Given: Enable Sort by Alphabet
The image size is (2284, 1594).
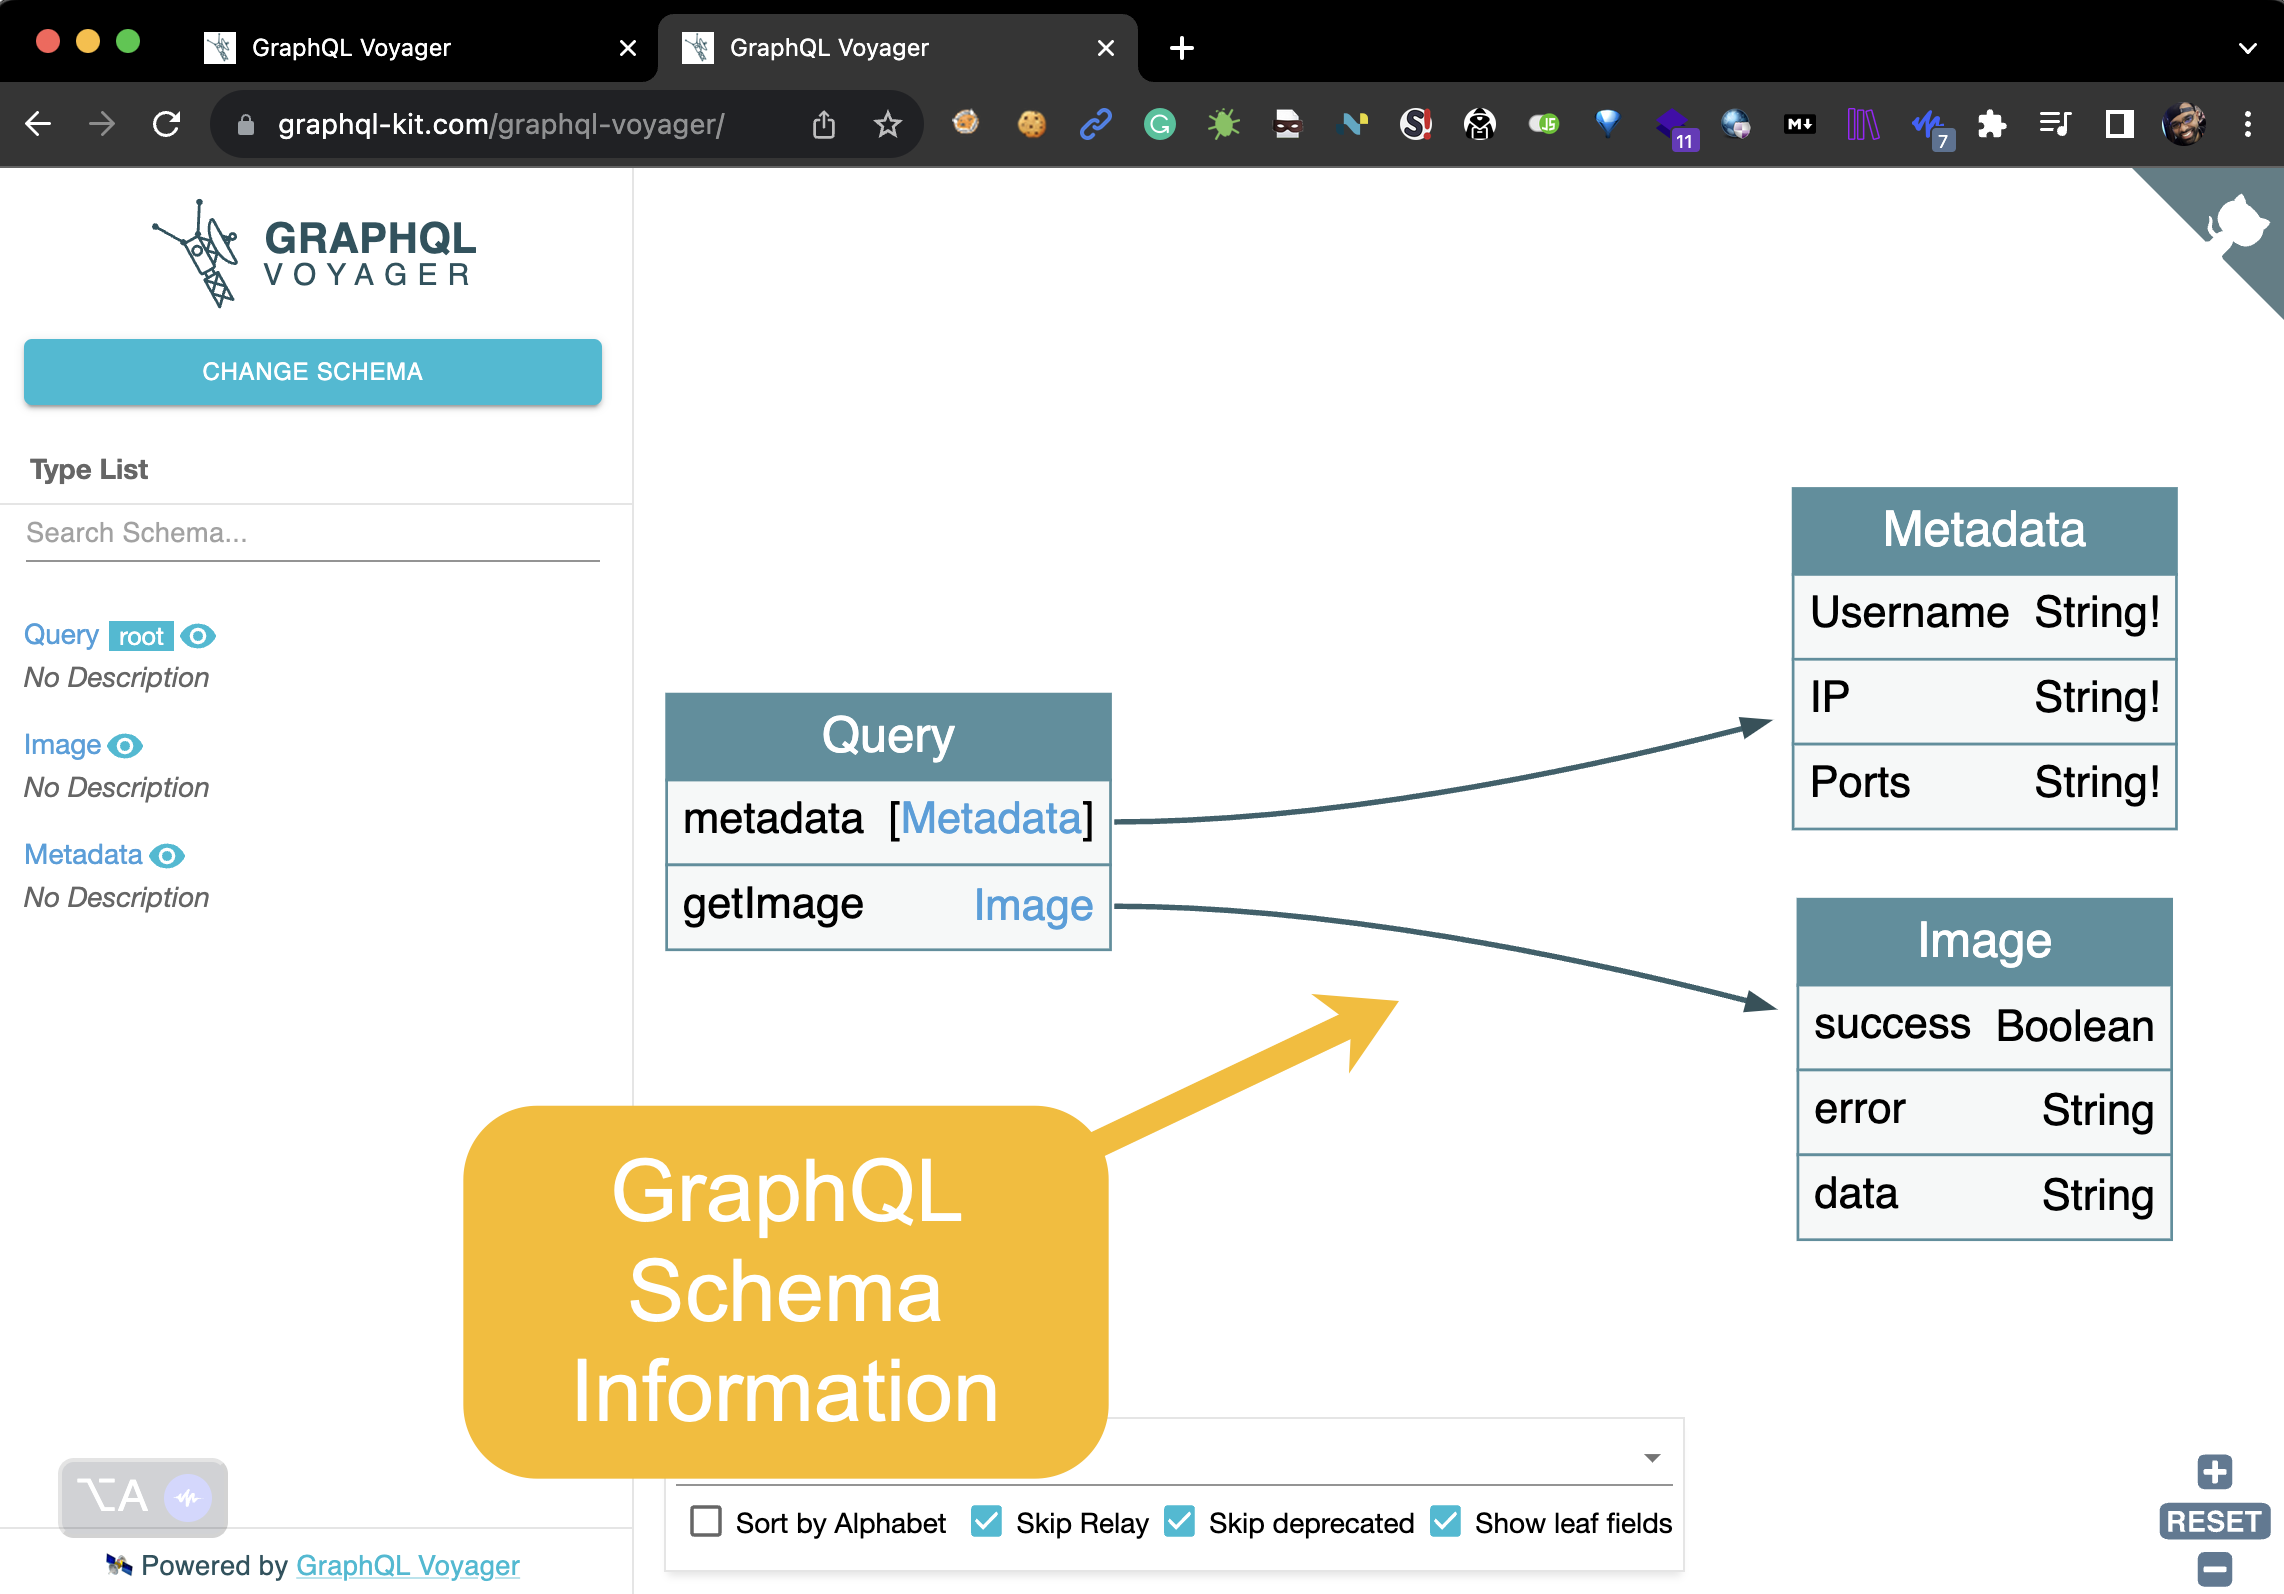Looking at the screenshot, I should coord(705,1521).
